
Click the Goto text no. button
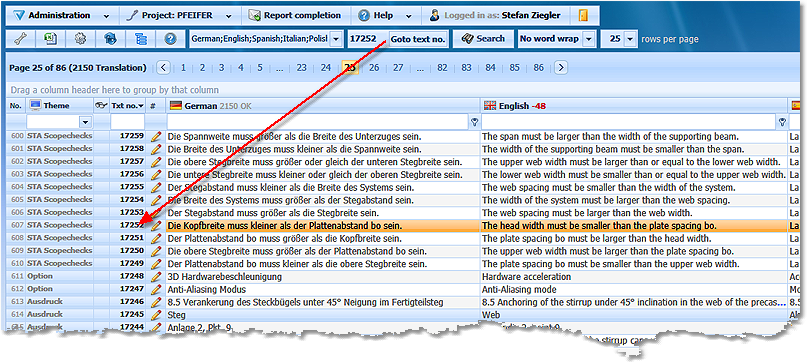pyautogui.click(x=418, y=39)
